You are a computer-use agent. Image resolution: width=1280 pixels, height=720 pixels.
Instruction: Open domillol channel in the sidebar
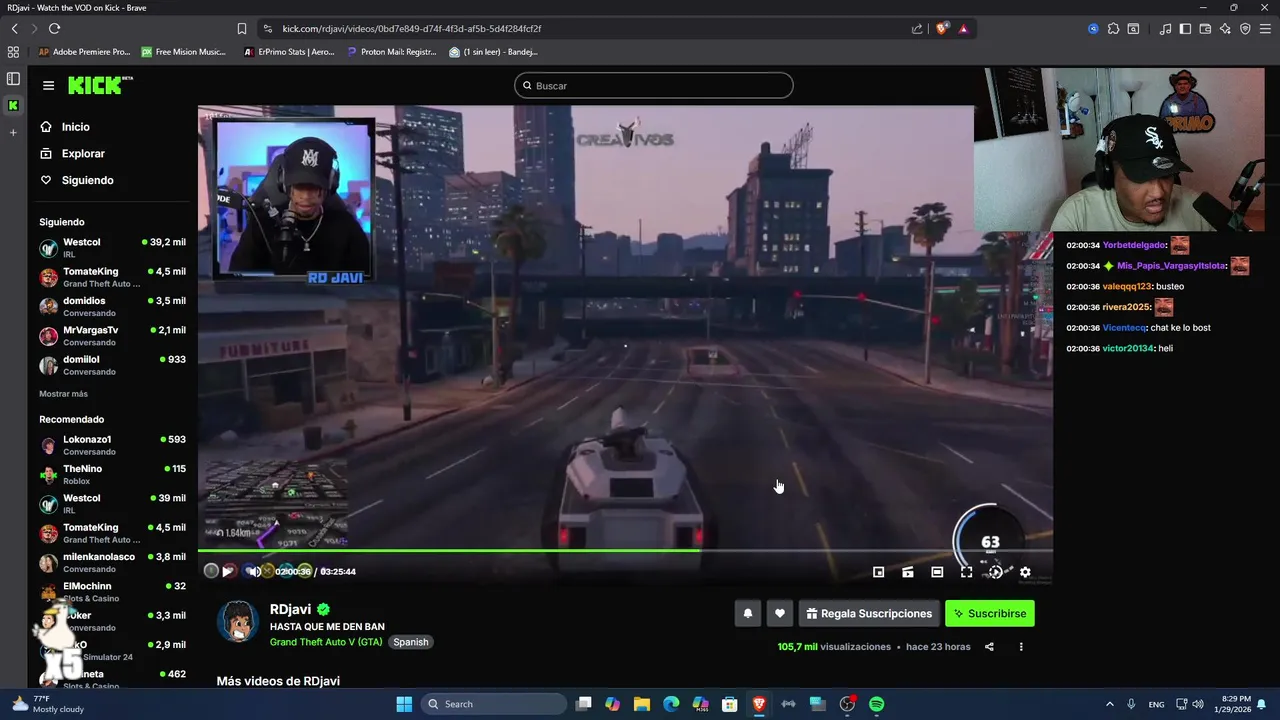click(112, 365)
